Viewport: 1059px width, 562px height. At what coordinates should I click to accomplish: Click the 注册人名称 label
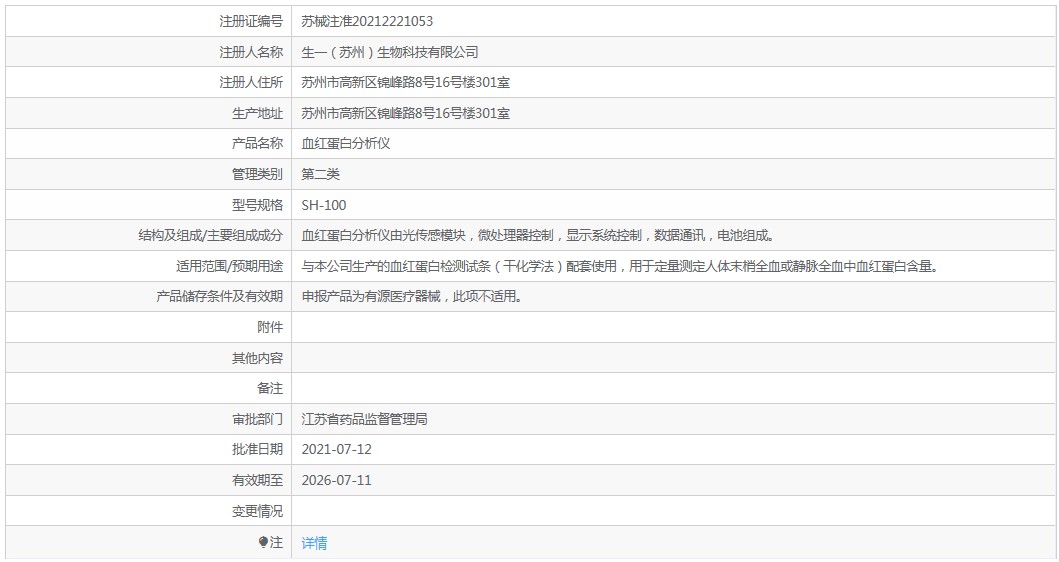(251, 52)
